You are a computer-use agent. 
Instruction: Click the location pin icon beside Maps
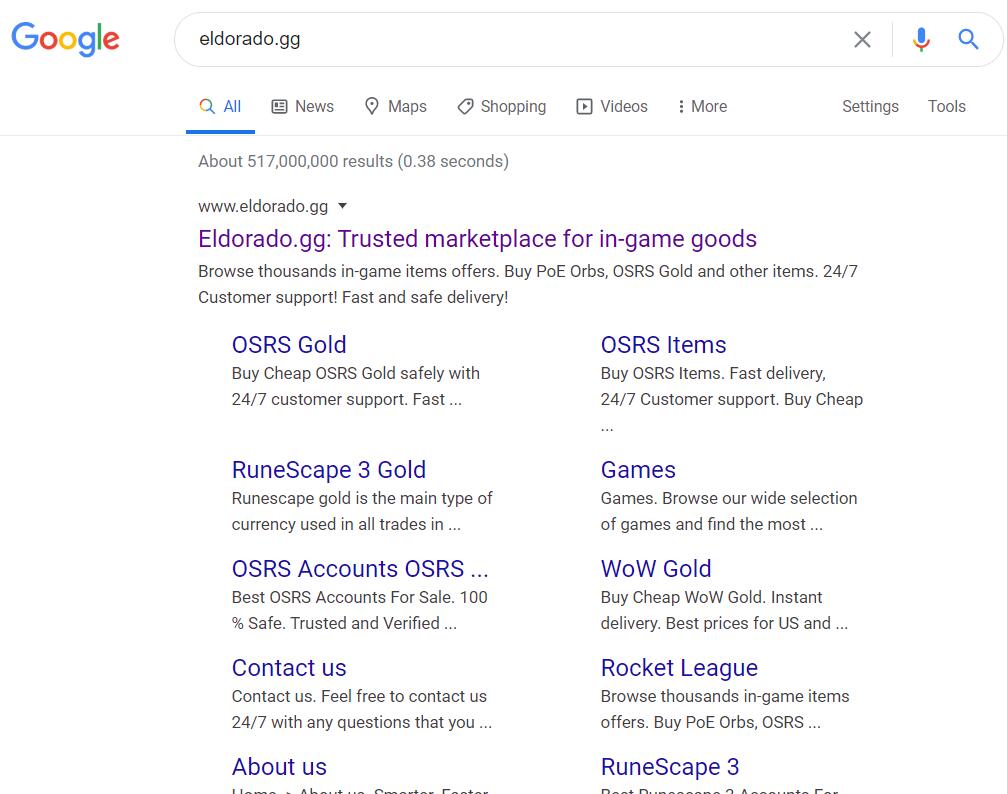371,106
